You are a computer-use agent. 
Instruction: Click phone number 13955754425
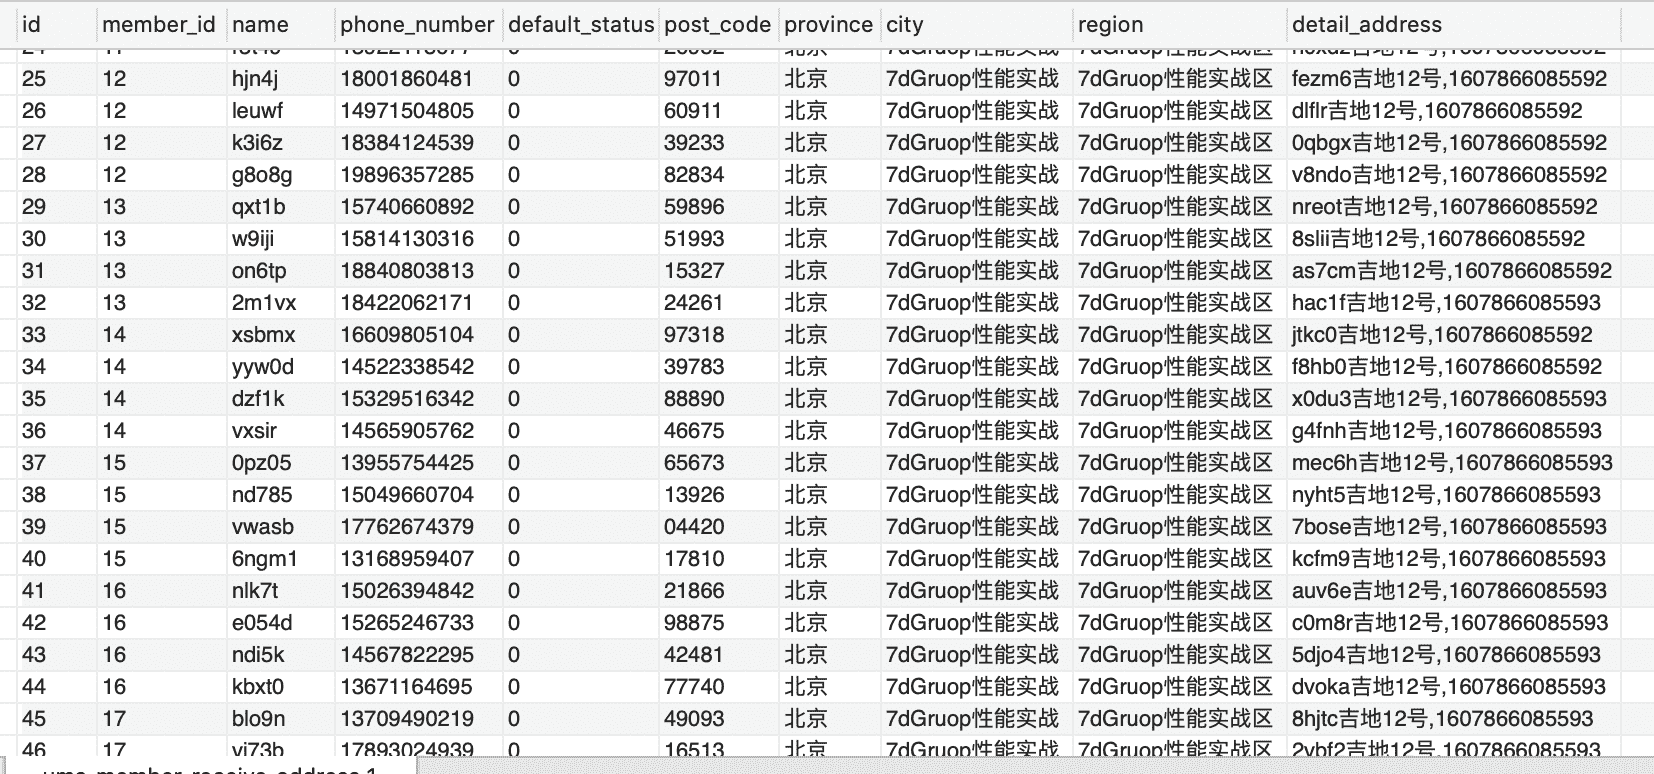click(x=407, y=463)
